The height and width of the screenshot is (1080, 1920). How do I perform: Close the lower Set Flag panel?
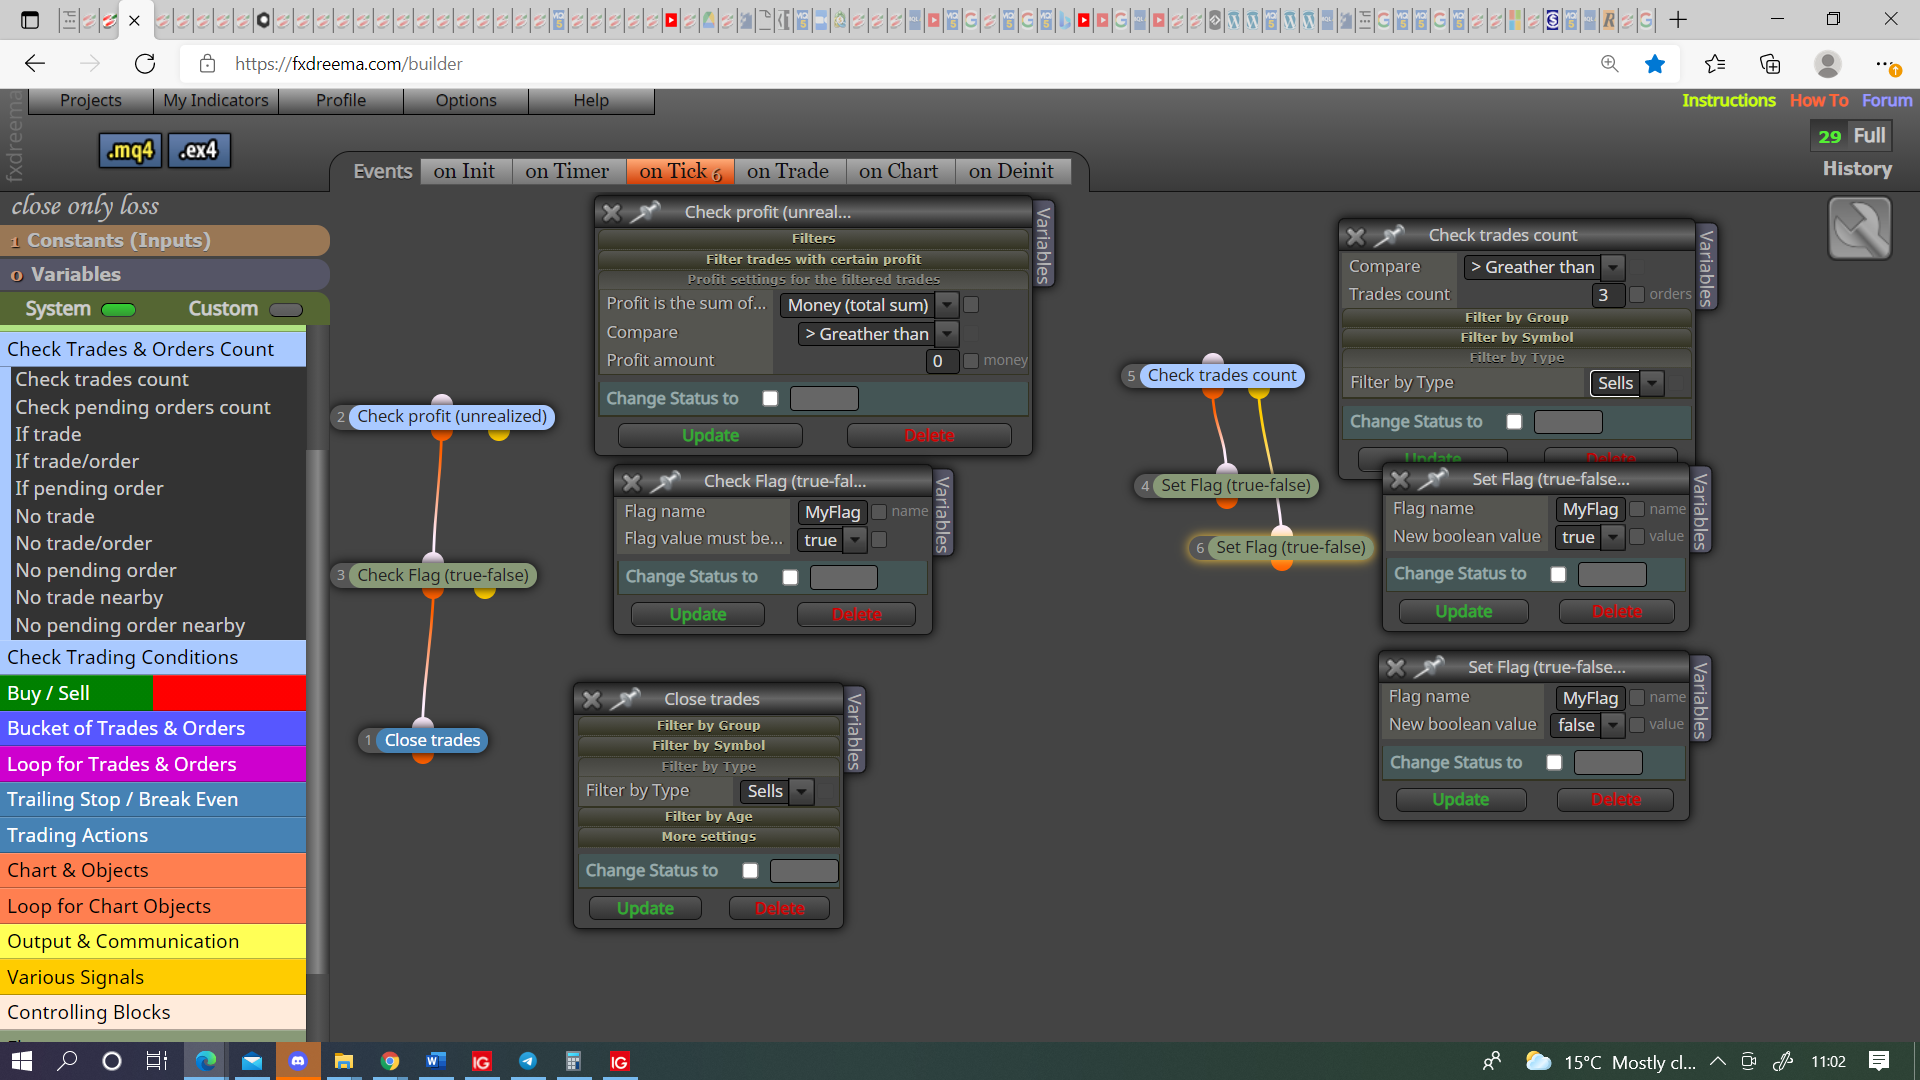point(1396,667)
